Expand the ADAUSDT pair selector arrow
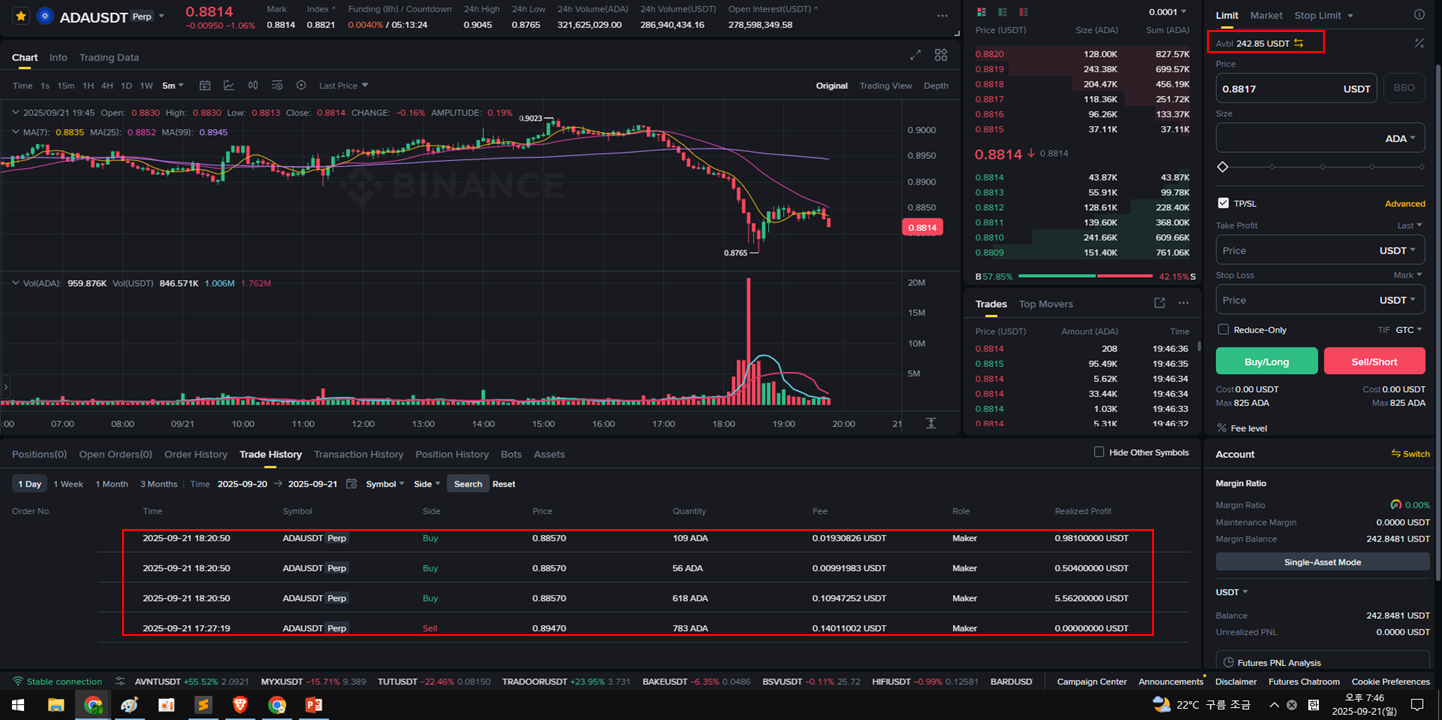The image size is (1442, 720). pyautogui.click(x=161, y=16)
